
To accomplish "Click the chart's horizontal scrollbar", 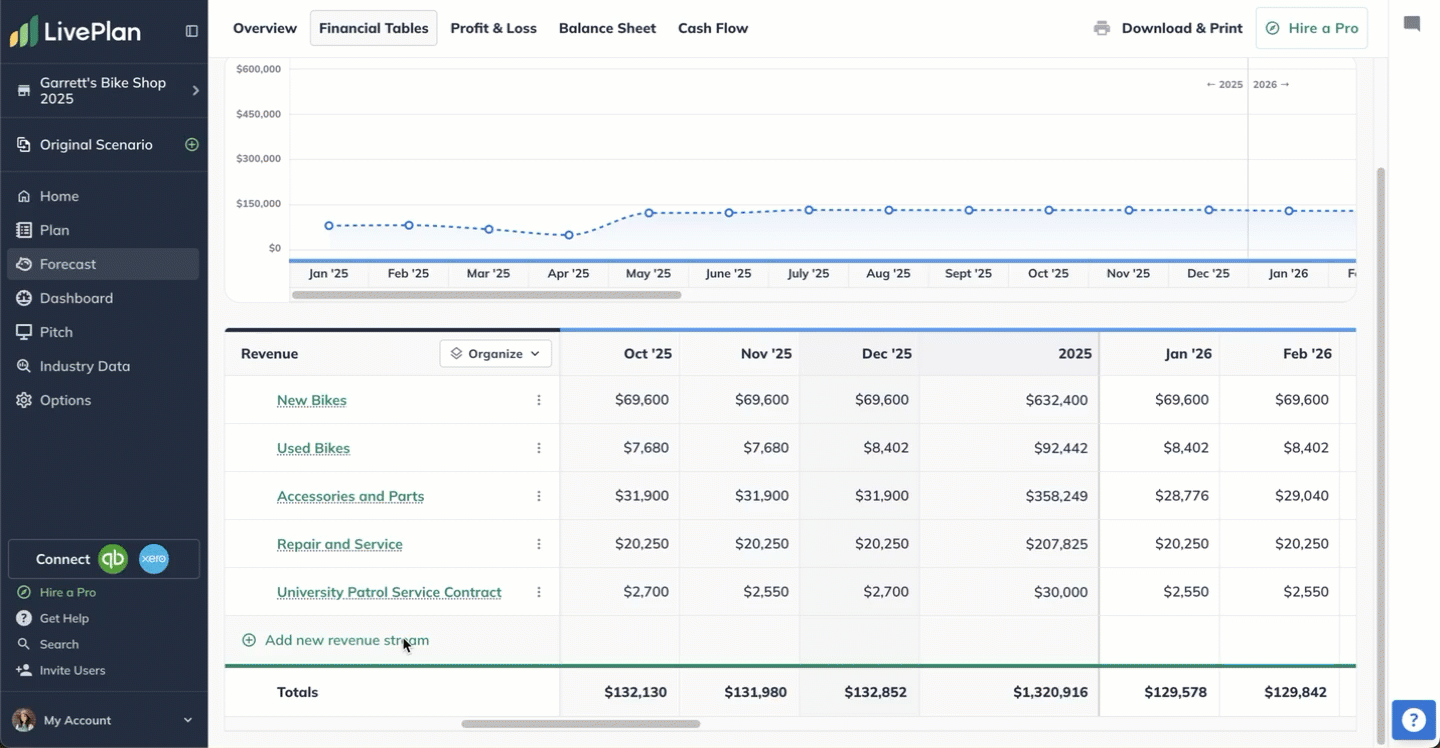I will pyautogui.click(x=486, y=295).
